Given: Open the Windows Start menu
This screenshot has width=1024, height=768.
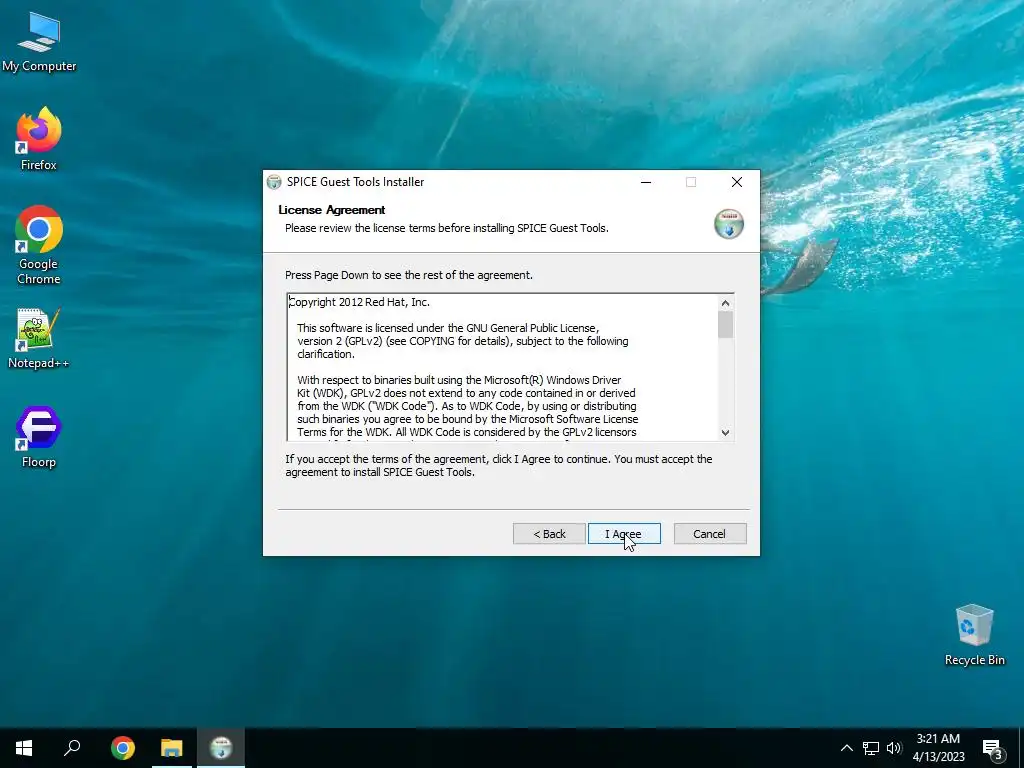Looking at the screenshot, I should tap(24, 748).
